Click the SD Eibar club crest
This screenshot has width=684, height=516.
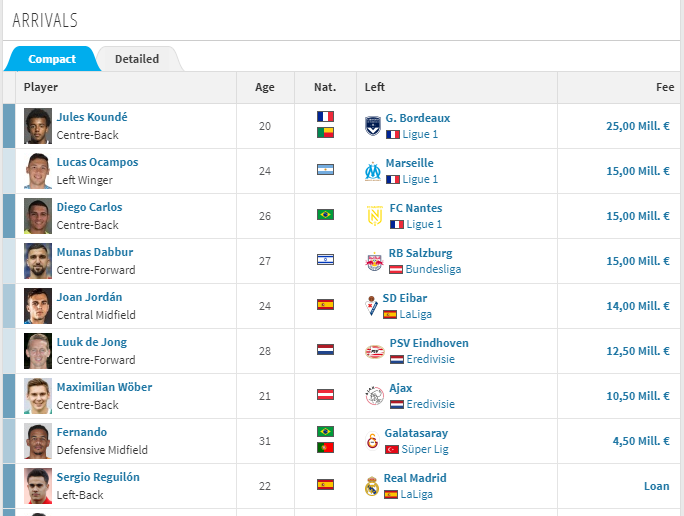[371, 306]
